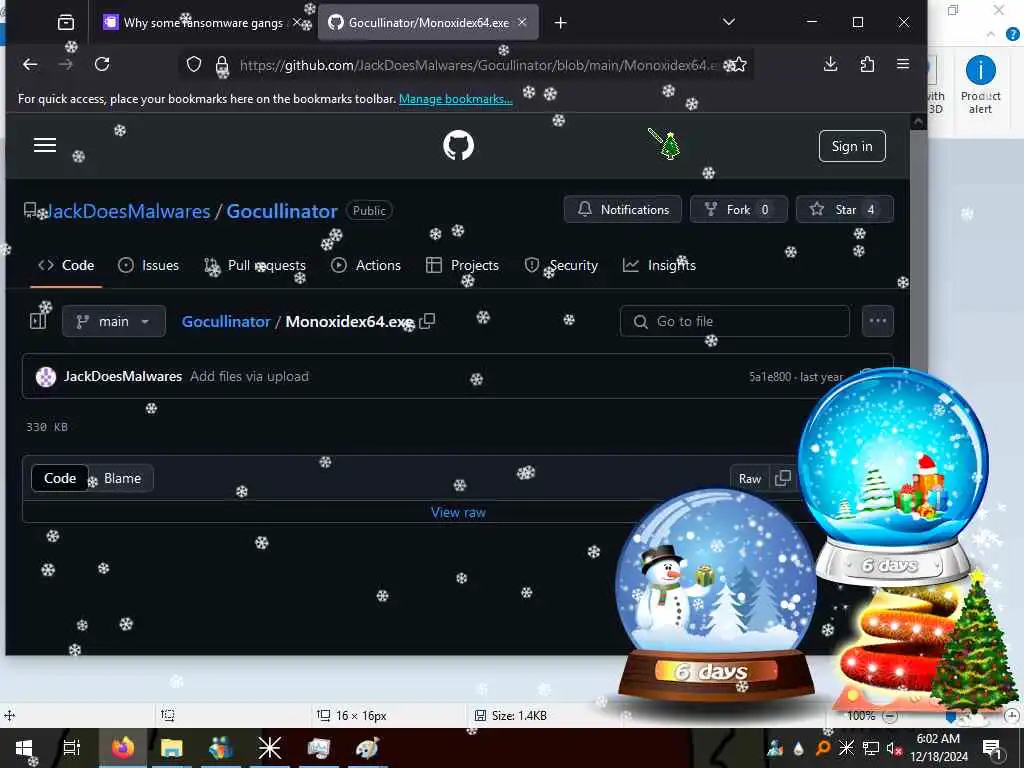The image size is (1024, 768).
Task: Click the snowflake app taskbar icon
Action: tap(269, 748)
